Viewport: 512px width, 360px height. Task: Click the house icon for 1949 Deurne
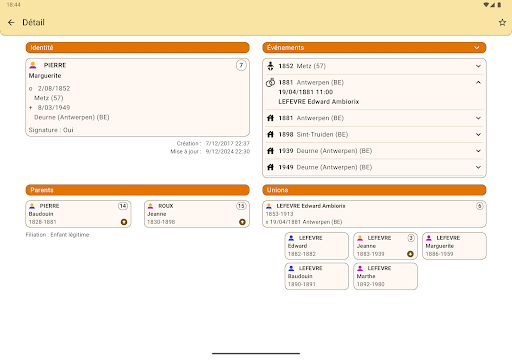270,167
